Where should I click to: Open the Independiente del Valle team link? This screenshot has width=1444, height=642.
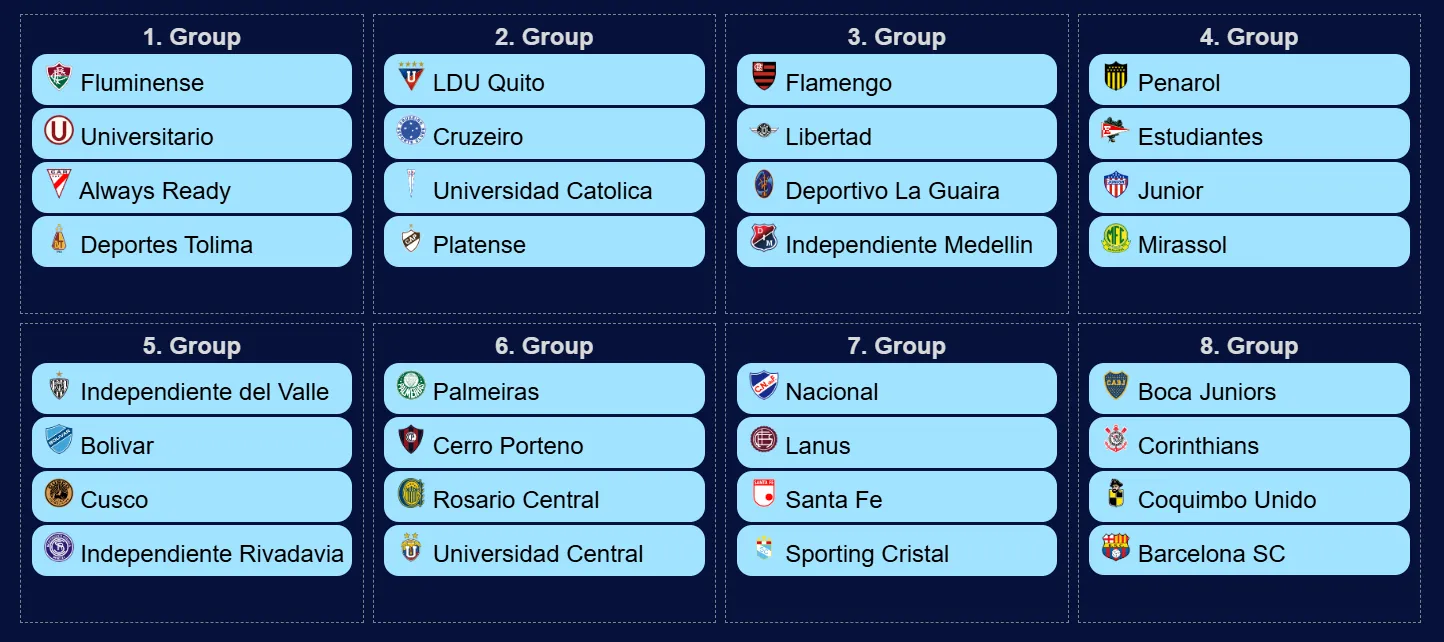click(x=204, y=392)
